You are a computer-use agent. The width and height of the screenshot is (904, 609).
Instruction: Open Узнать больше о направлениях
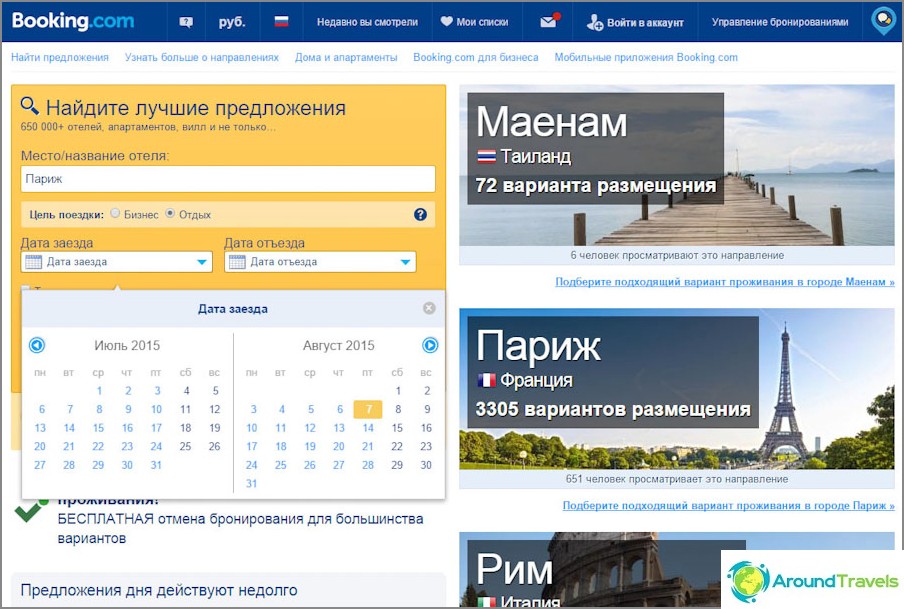click(x=202, y=58)
